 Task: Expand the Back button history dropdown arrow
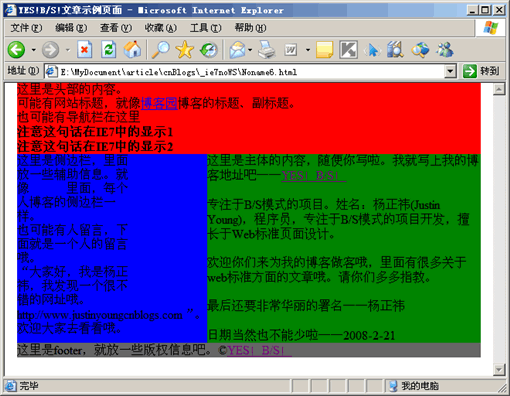click(33, 50)
